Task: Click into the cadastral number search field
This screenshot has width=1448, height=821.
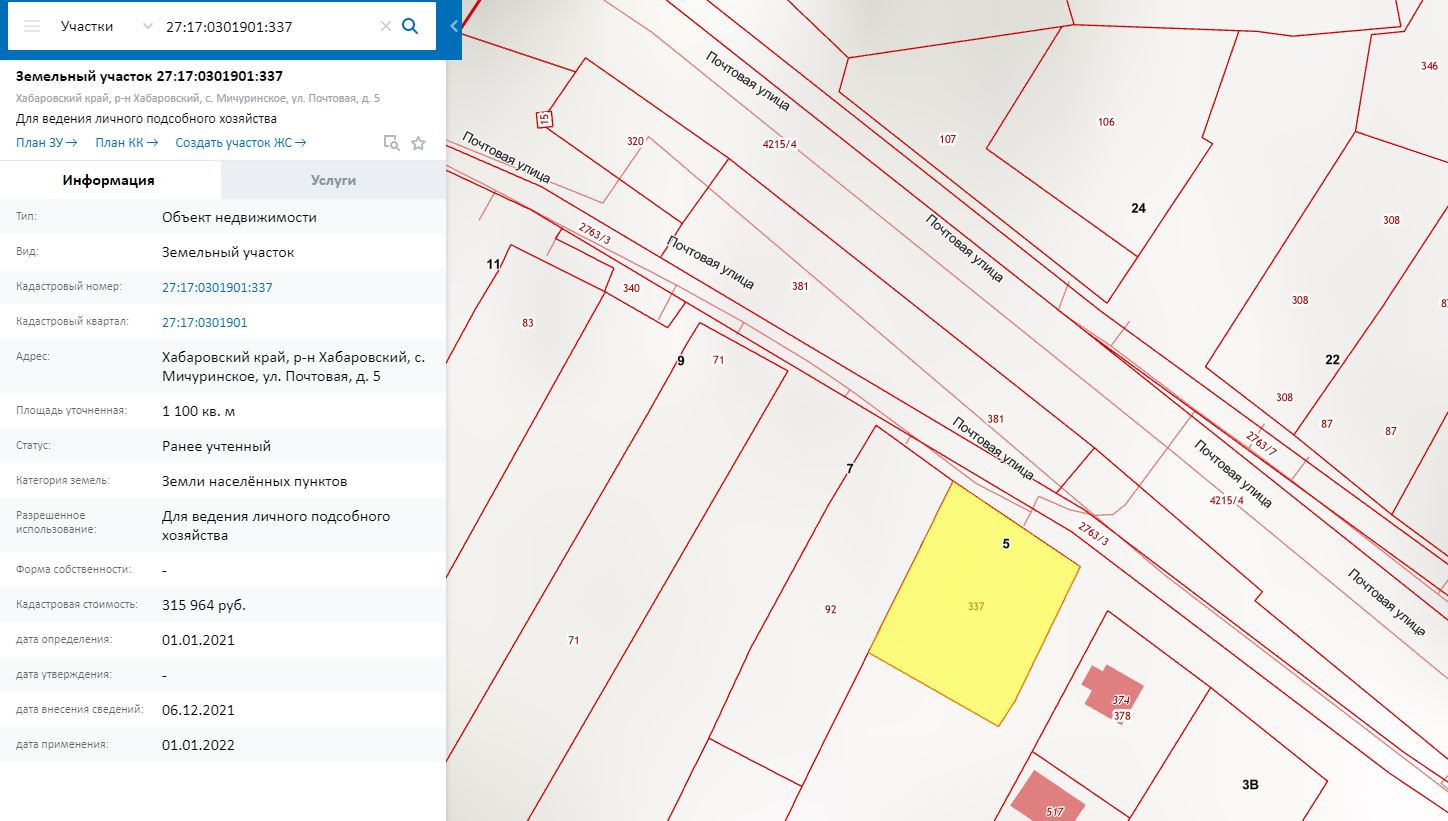Action: click(265, 26)
